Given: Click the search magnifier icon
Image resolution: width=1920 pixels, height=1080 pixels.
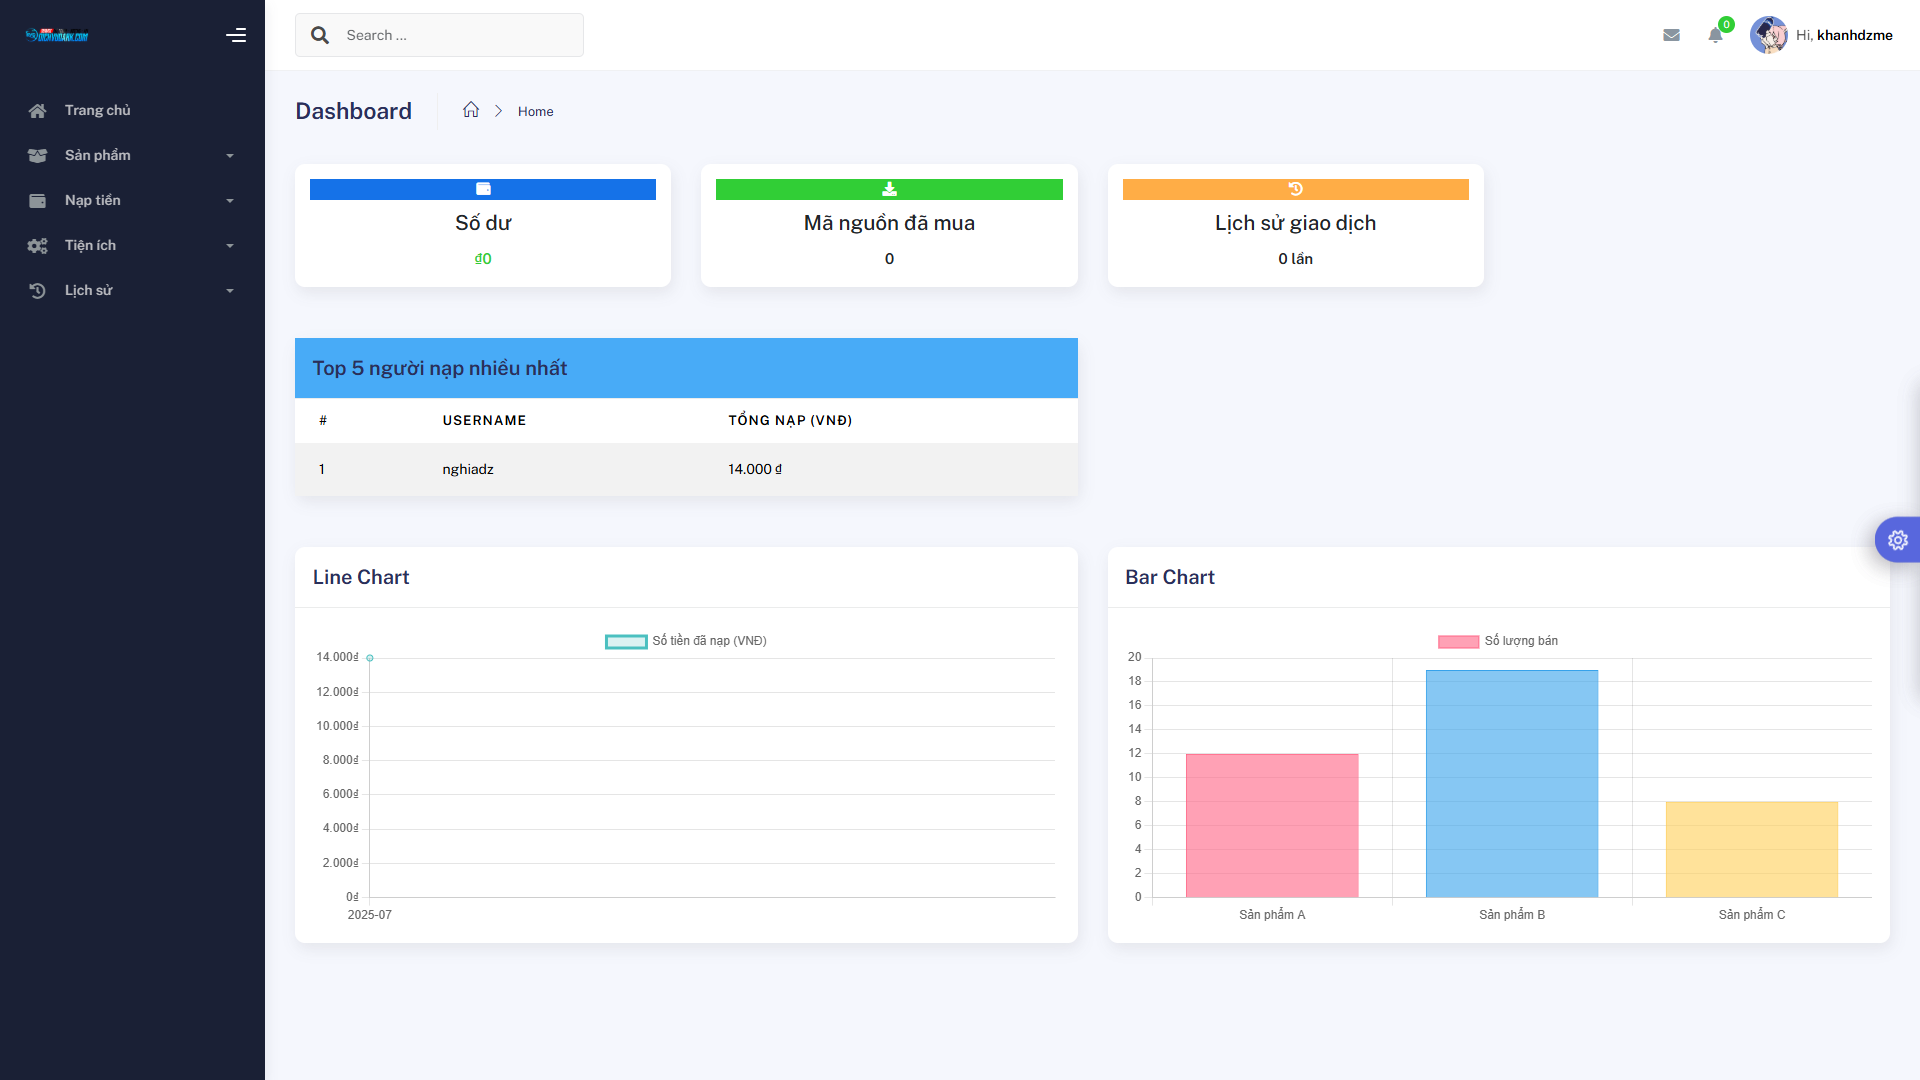Looking at the screenshot, I should click(320, 35).
